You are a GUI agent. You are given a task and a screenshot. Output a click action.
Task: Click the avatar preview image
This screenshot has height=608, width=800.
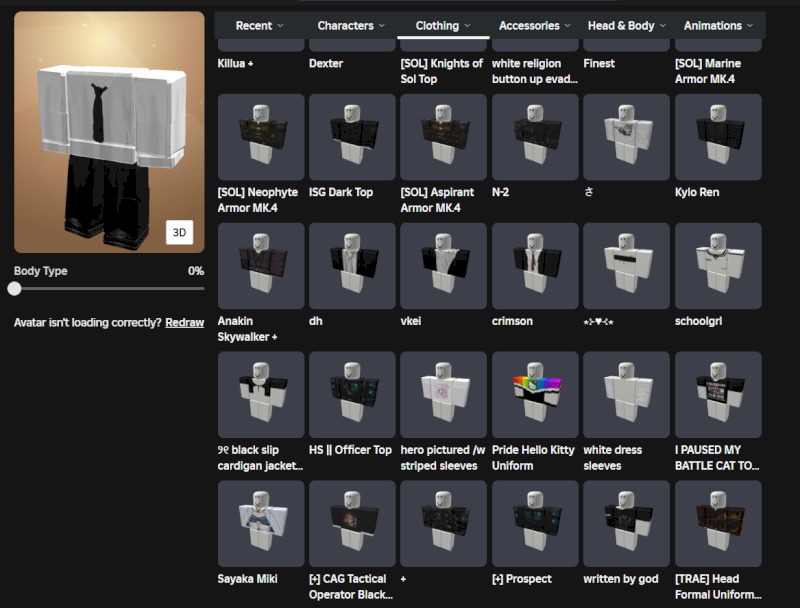coord(109,132)
